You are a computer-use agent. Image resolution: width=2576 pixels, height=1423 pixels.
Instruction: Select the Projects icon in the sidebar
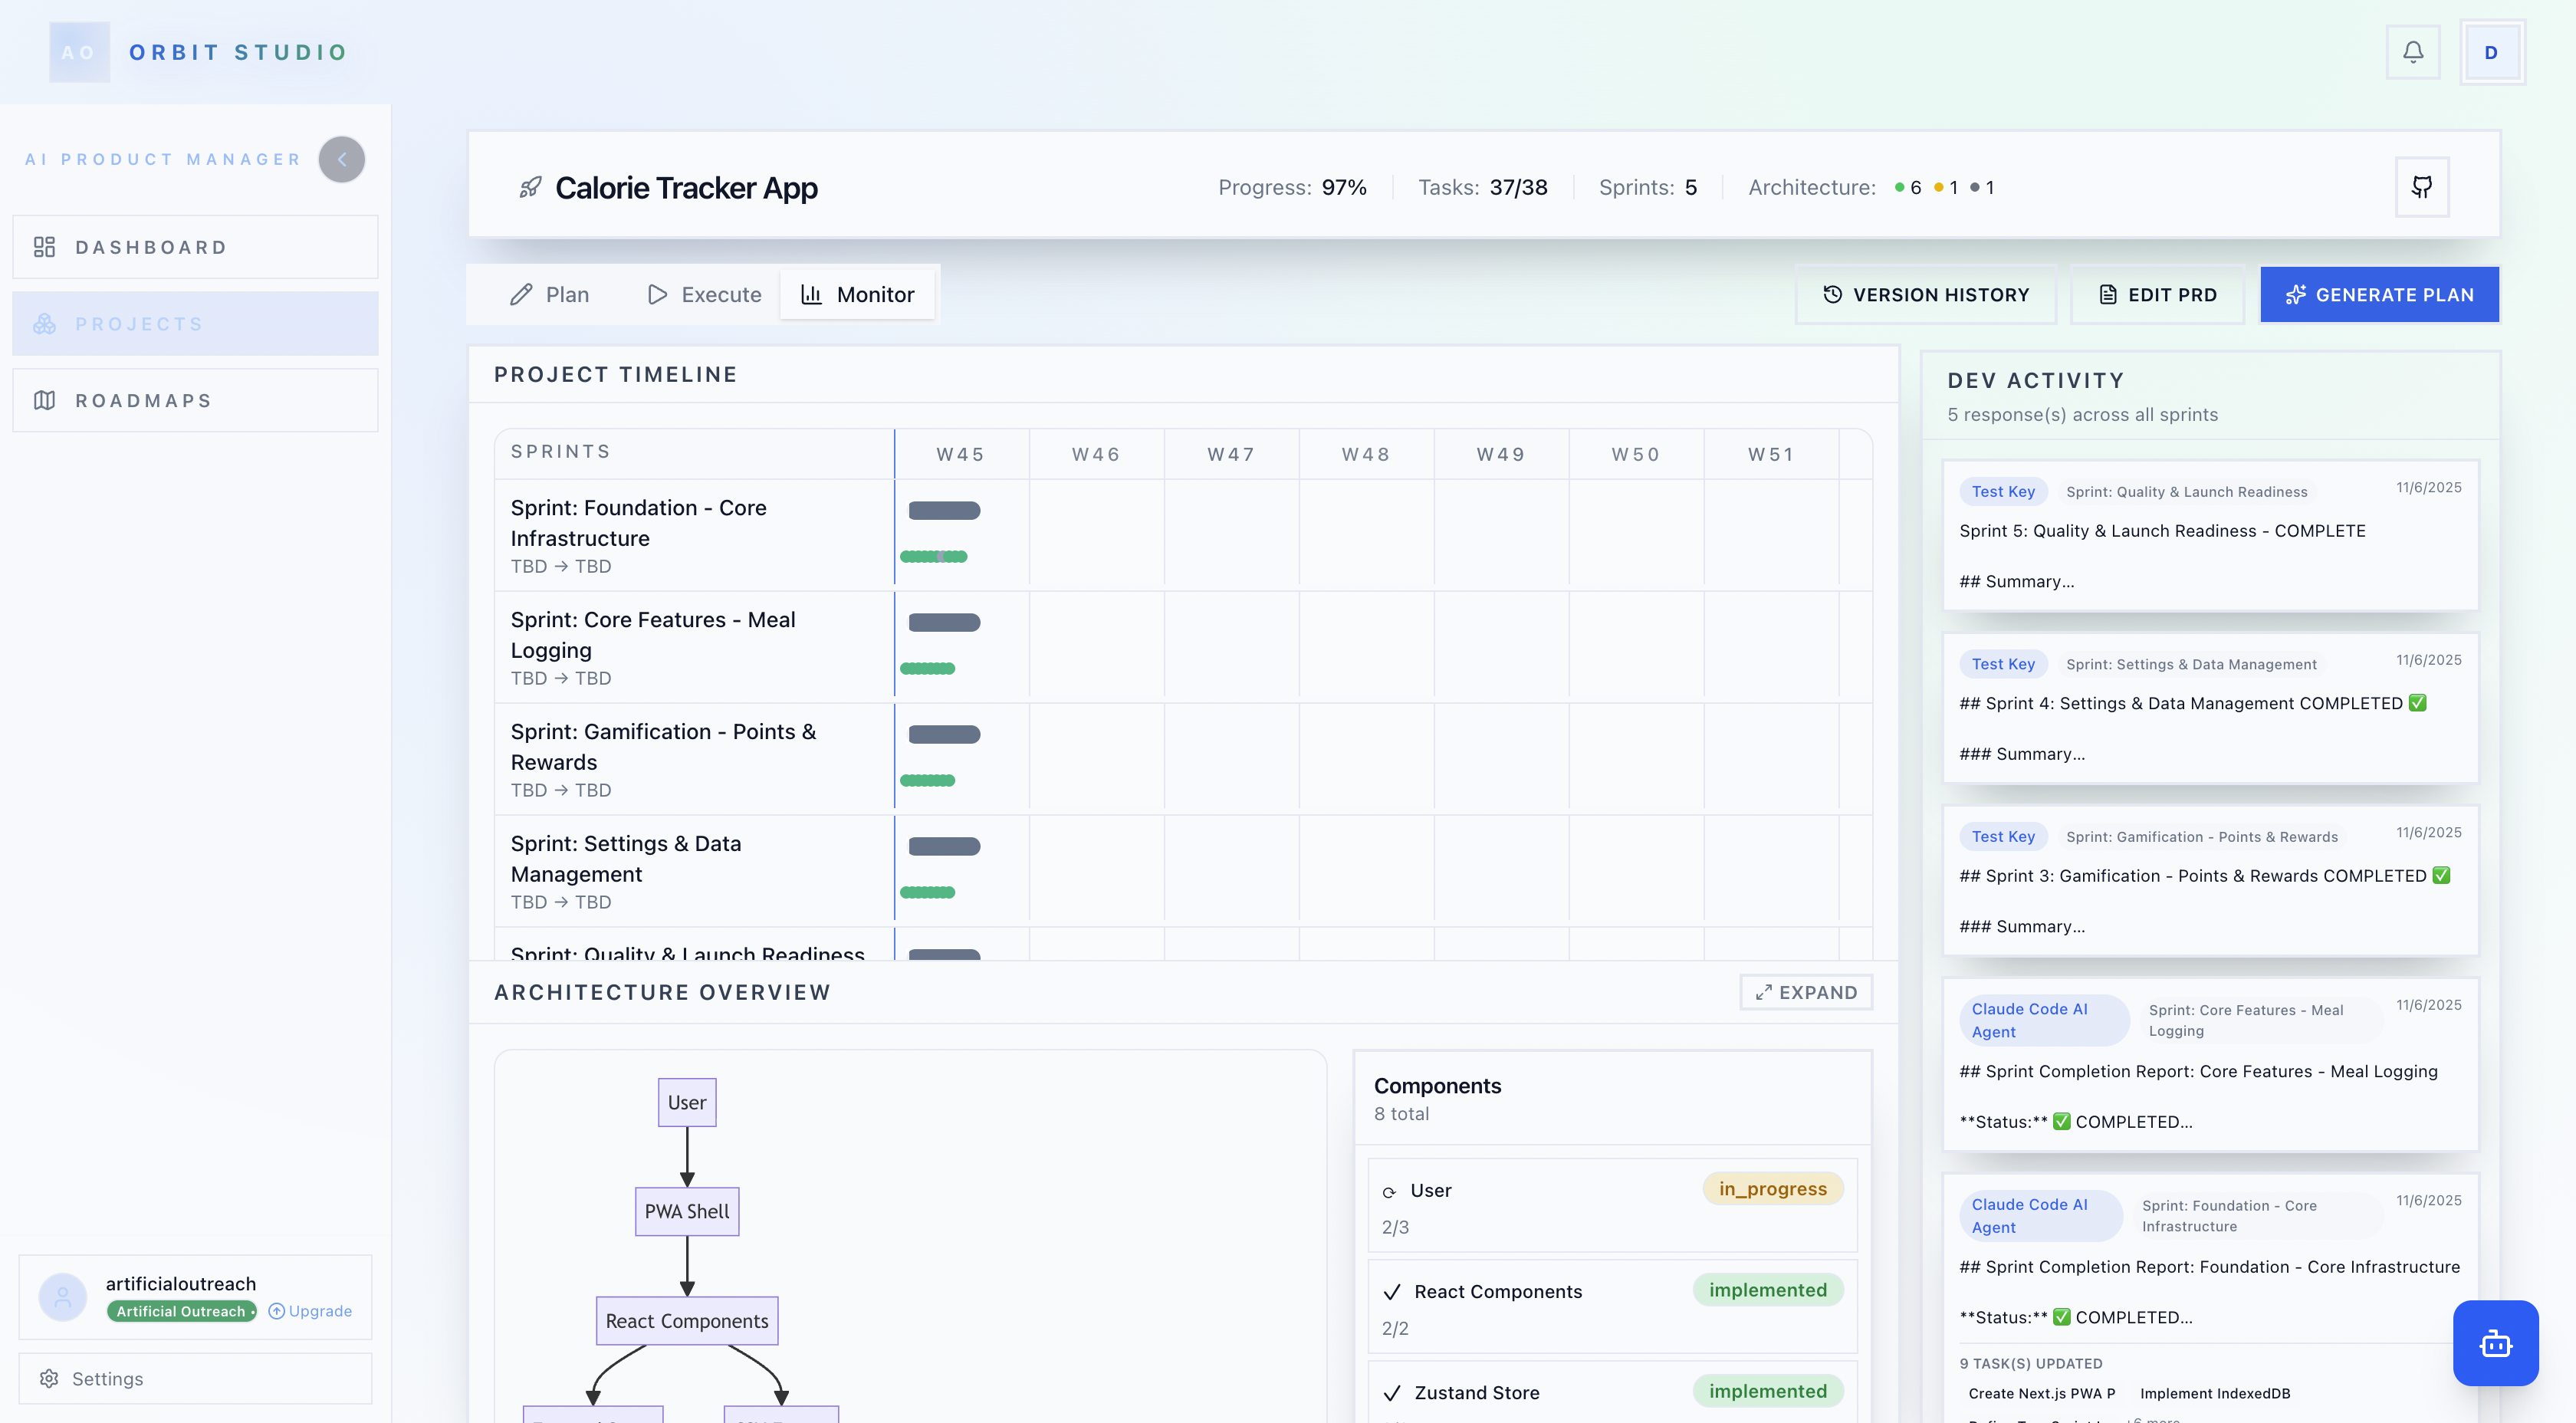click(44, 323)
